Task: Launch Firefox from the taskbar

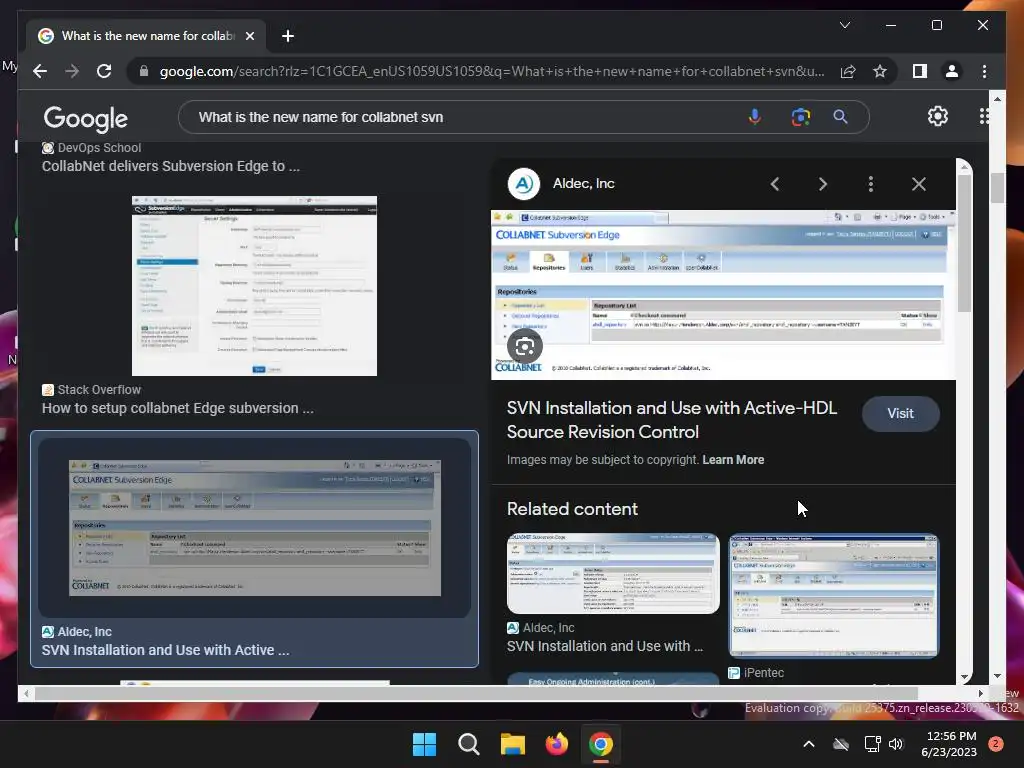Action: tap(556, 744)
